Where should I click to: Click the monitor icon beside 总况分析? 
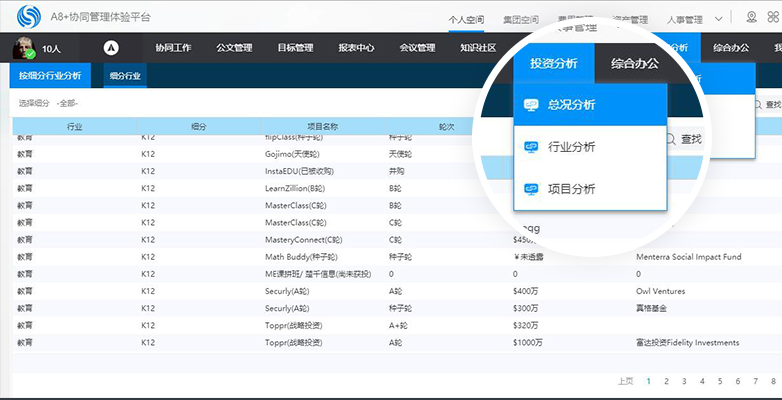click(x=531, y=105)
